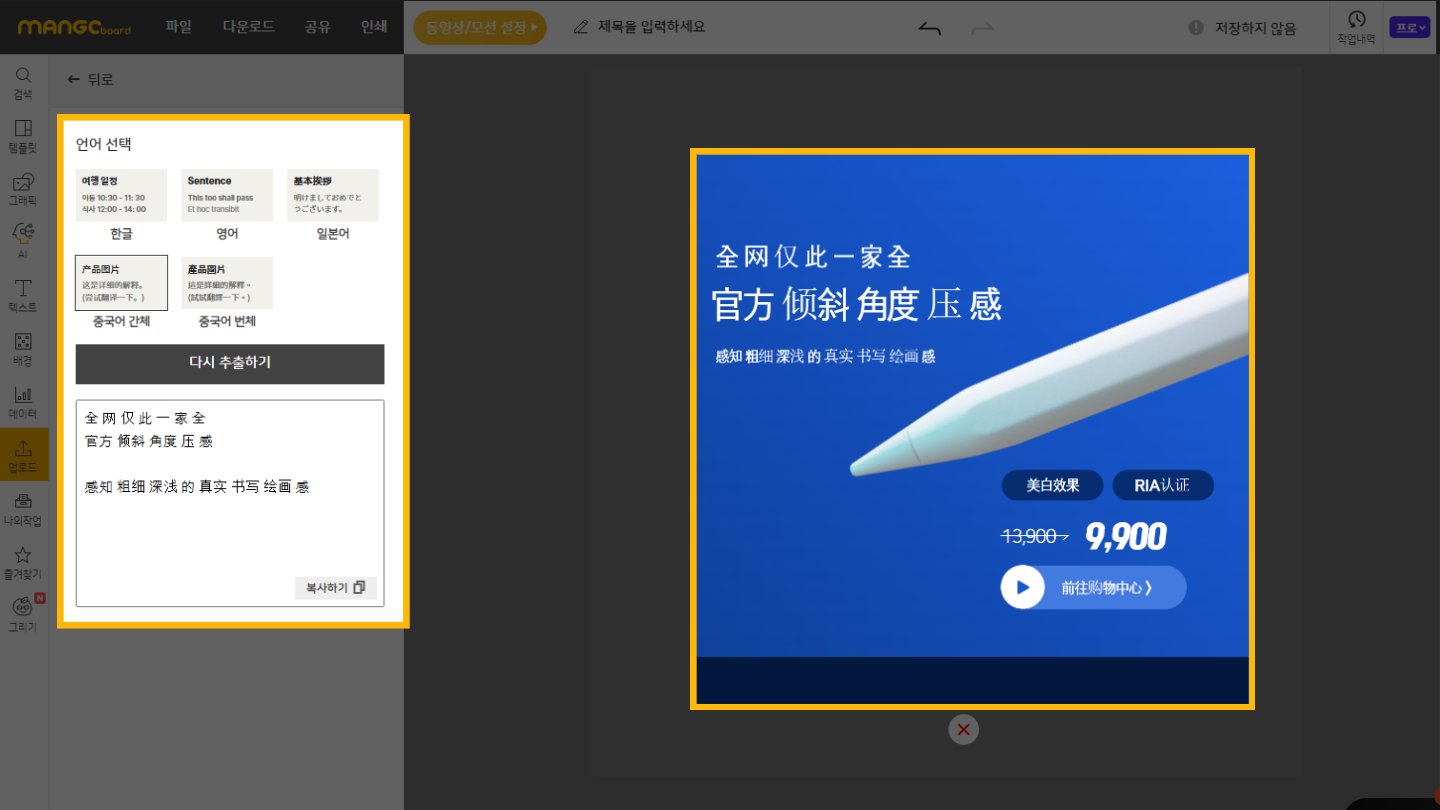Open the 파일 menu

(x=178, y=27)
